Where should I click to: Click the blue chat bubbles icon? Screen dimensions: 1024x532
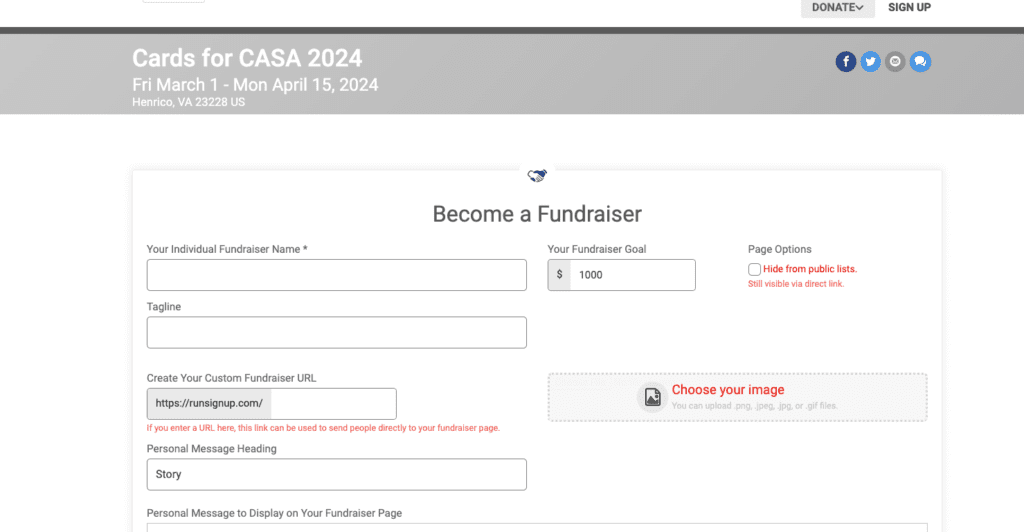point(921,62)
